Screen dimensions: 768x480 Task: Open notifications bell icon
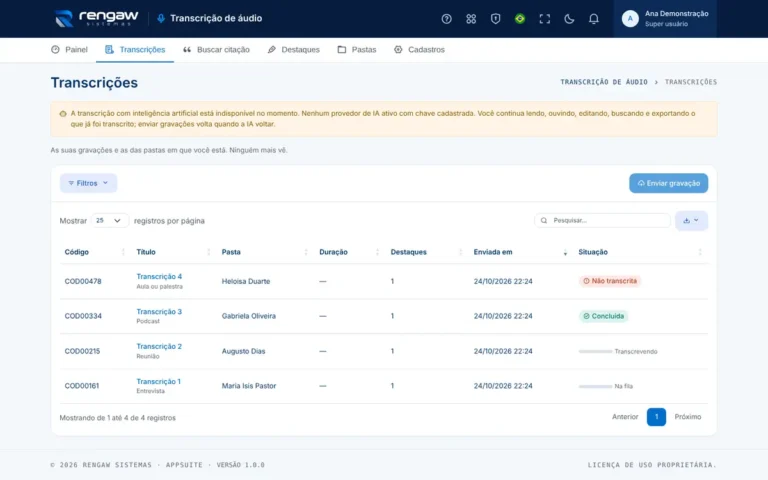pos(593,19)
